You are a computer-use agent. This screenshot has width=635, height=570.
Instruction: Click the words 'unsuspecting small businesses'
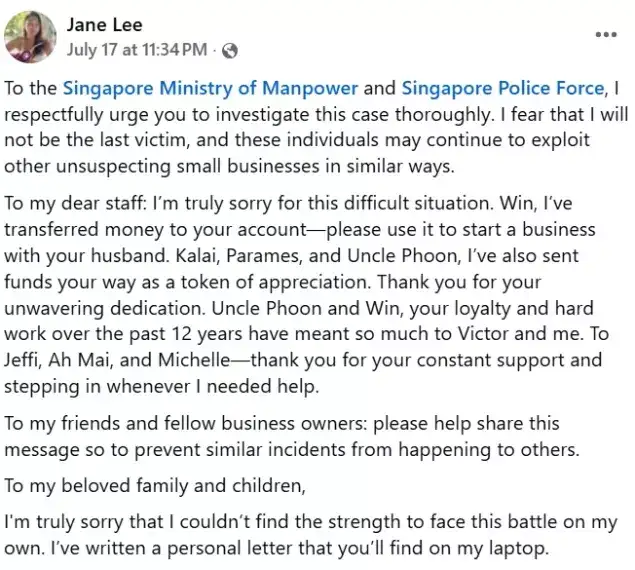188,167
